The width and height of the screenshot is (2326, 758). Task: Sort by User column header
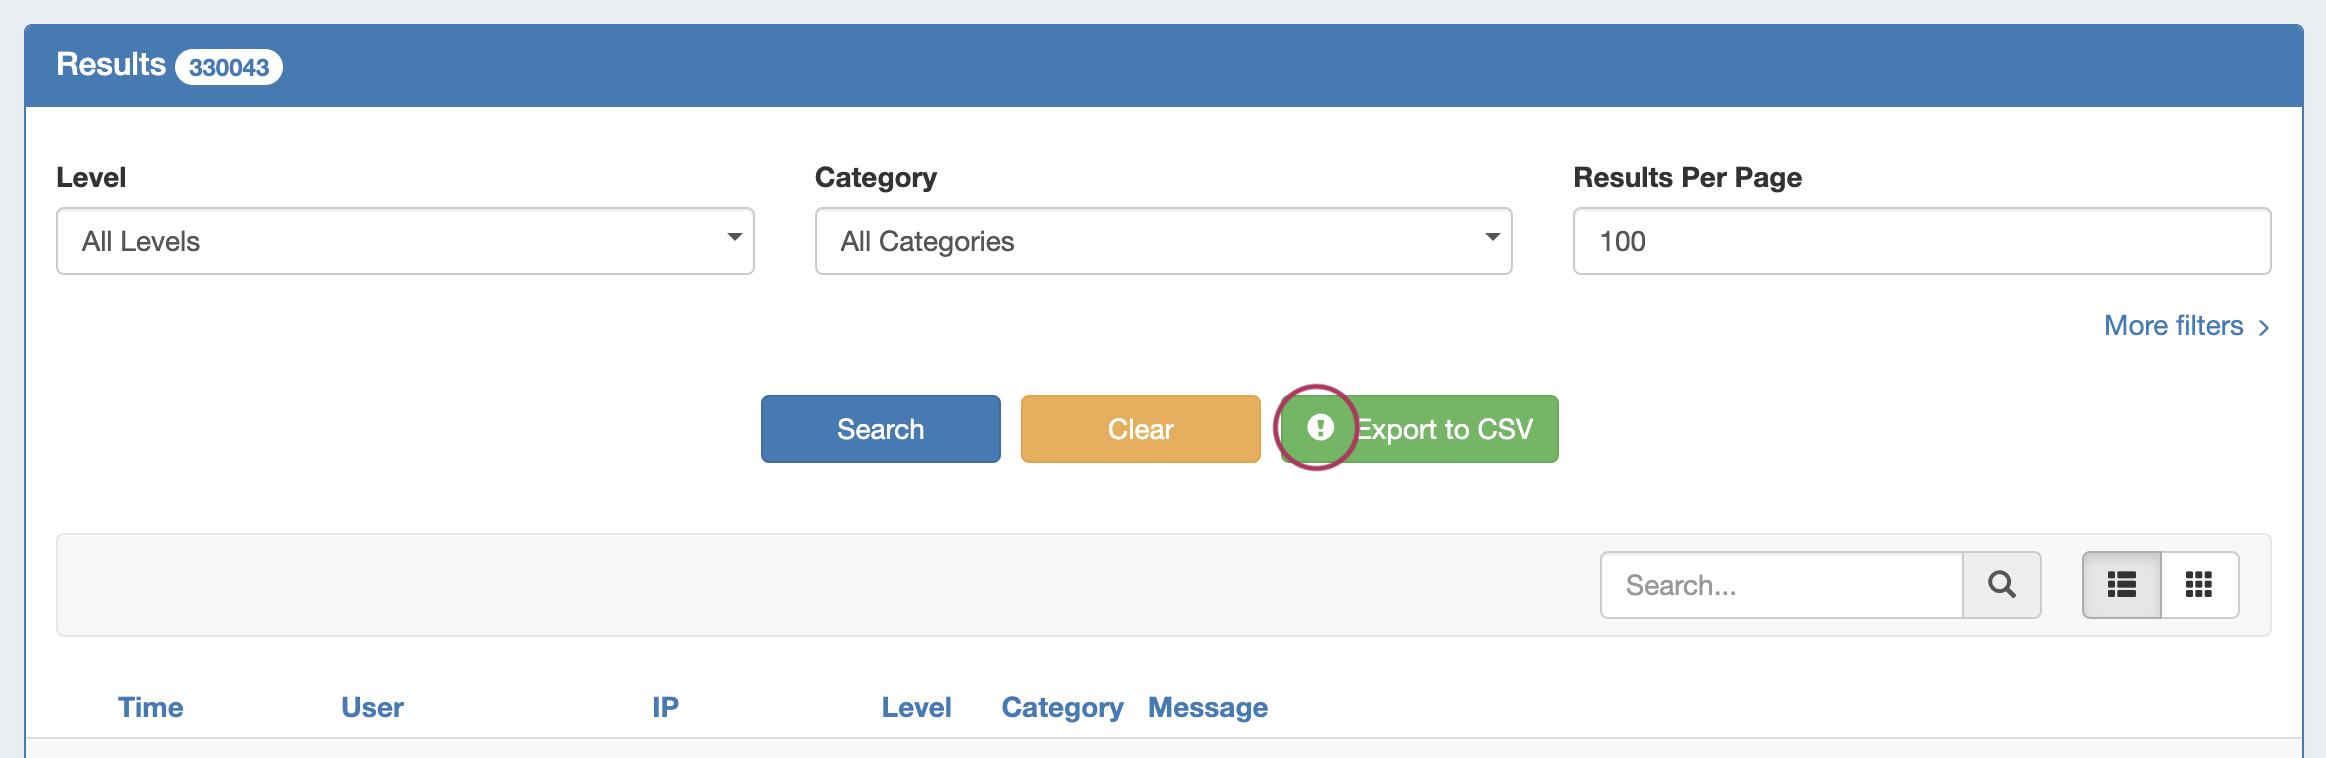point(372,707)
